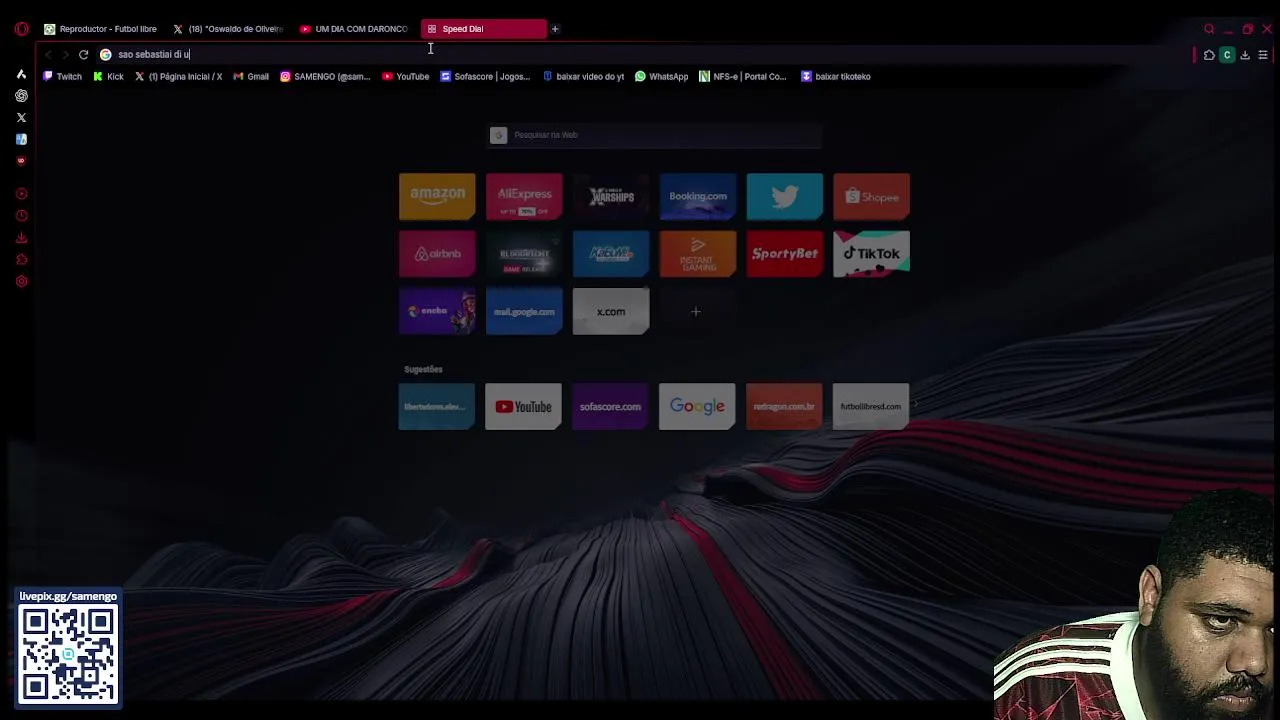
Task: Switch to UM DIA COM DARONCO tab
Action: tap(355, 29)
